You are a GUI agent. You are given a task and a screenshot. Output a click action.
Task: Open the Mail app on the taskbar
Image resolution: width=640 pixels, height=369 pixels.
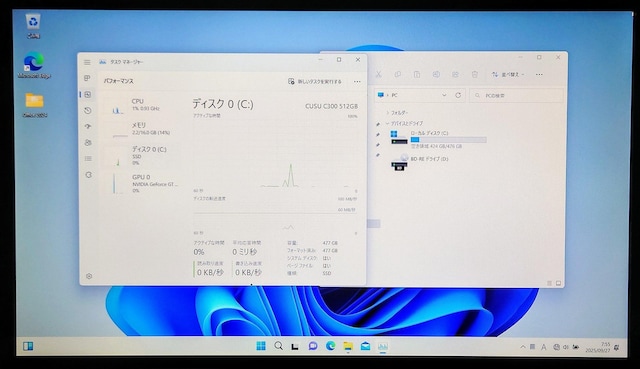[365, 346]
